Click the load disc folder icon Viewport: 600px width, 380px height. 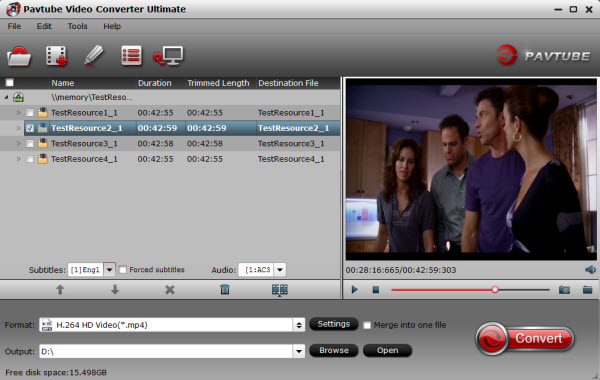19,56
